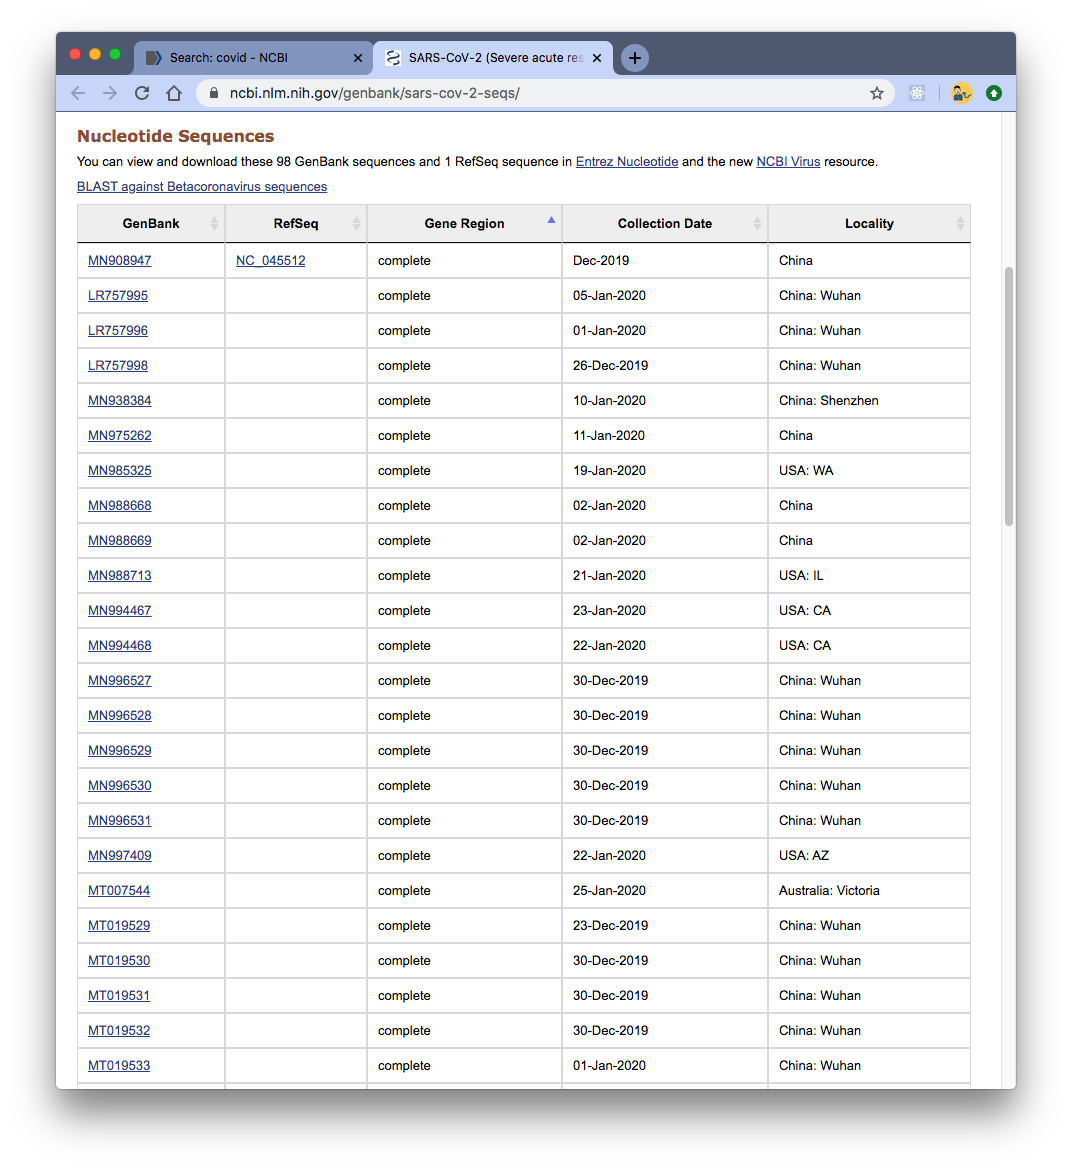View the site lock security icon
Viewport: 1072px width, 1169px height.
pyautogui.click(x=214, y=93)
